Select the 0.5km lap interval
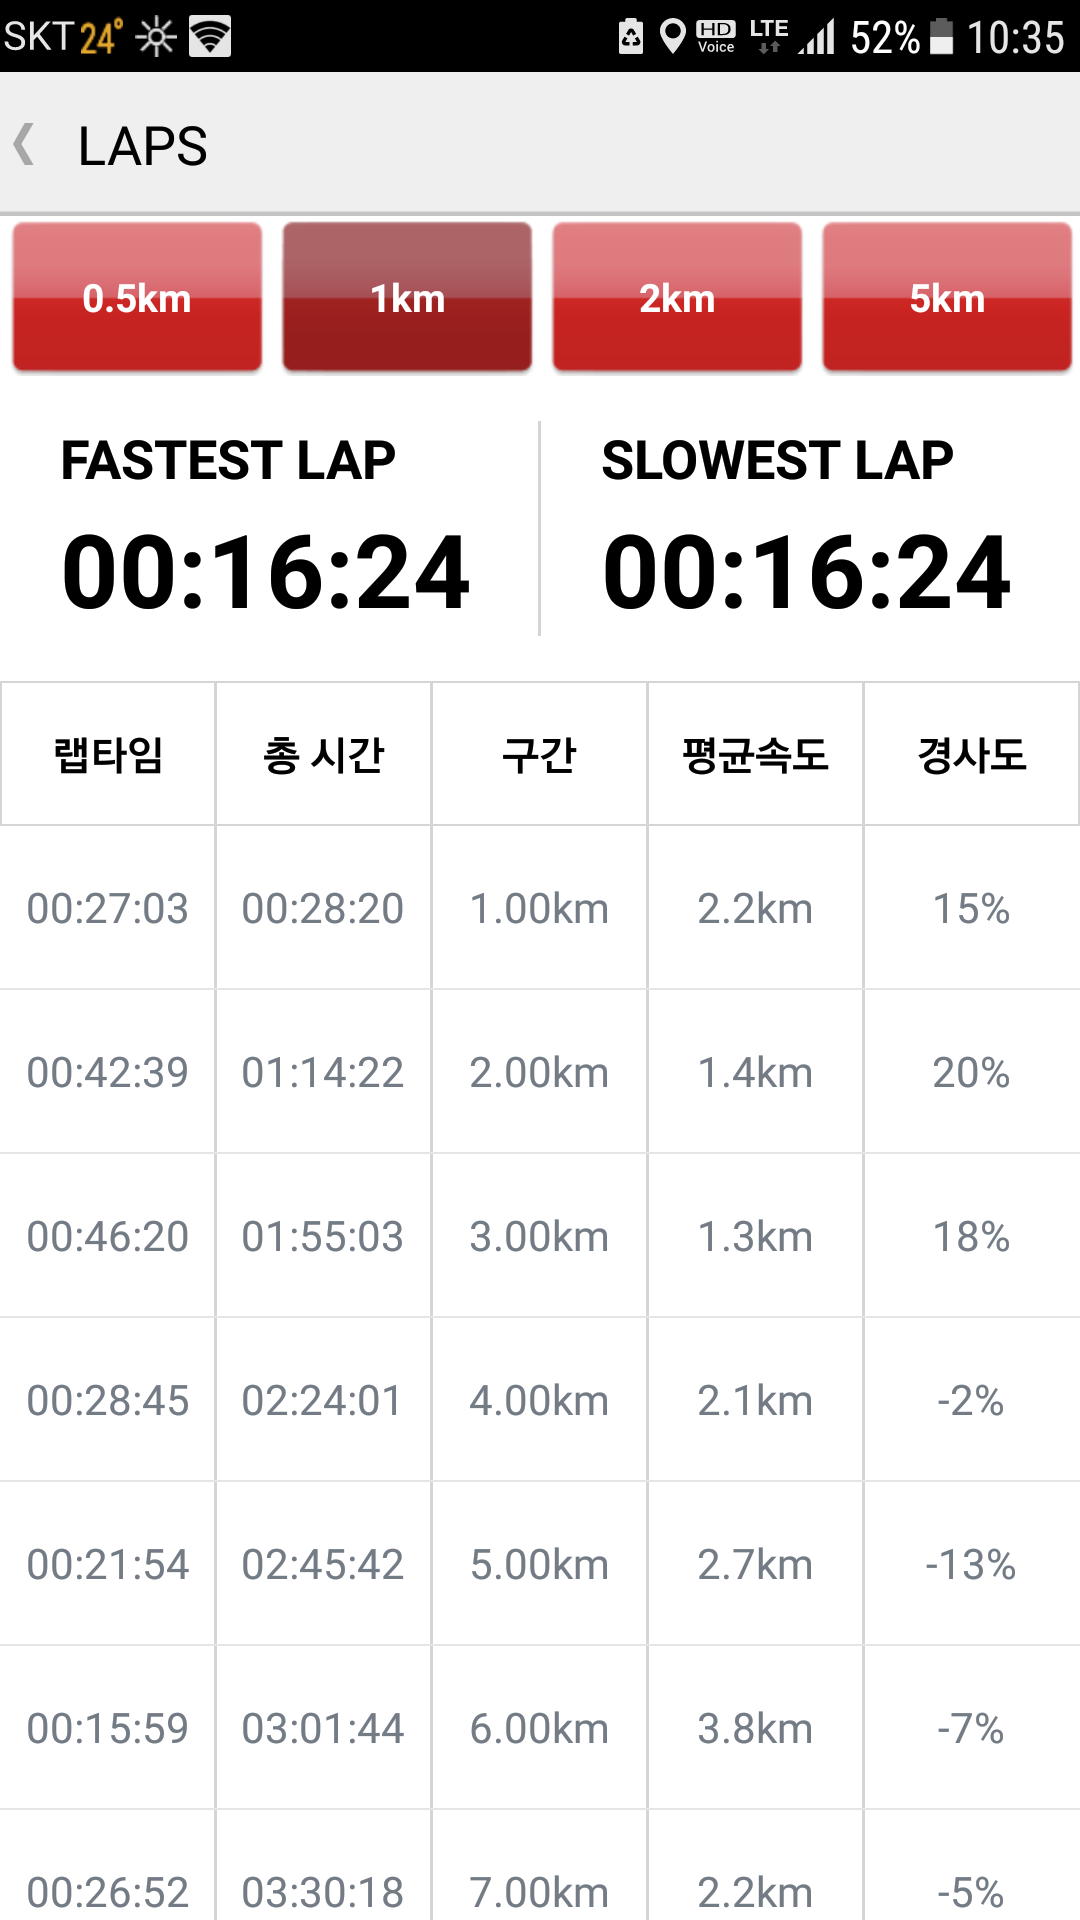 pos(137,297)
